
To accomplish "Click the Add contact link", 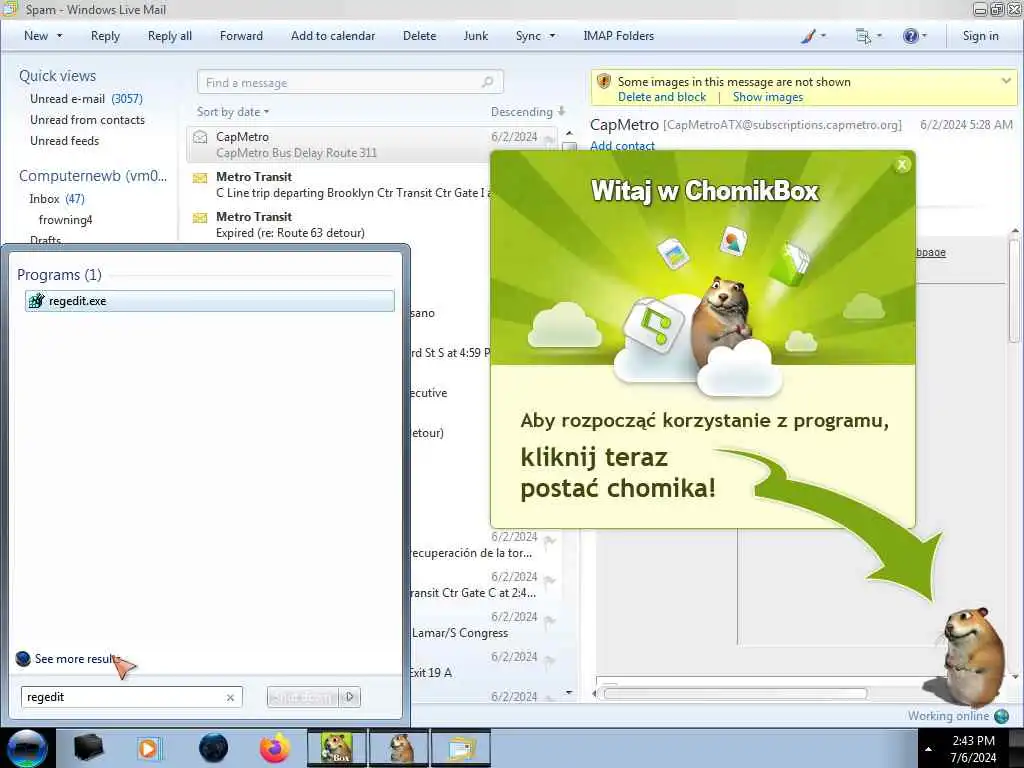I will point(622,146).
